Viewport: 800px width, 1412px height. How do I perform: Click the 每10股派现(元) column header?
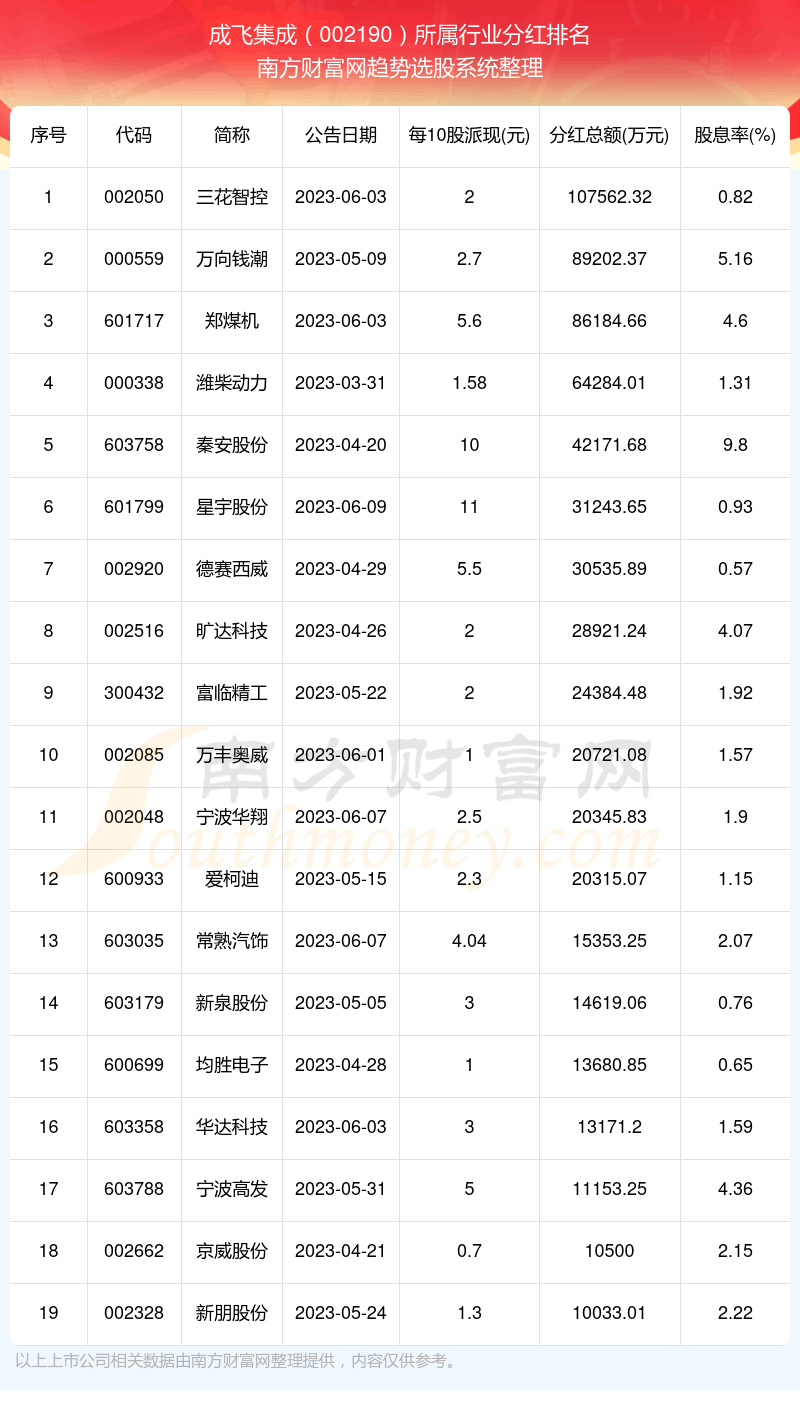469,135
